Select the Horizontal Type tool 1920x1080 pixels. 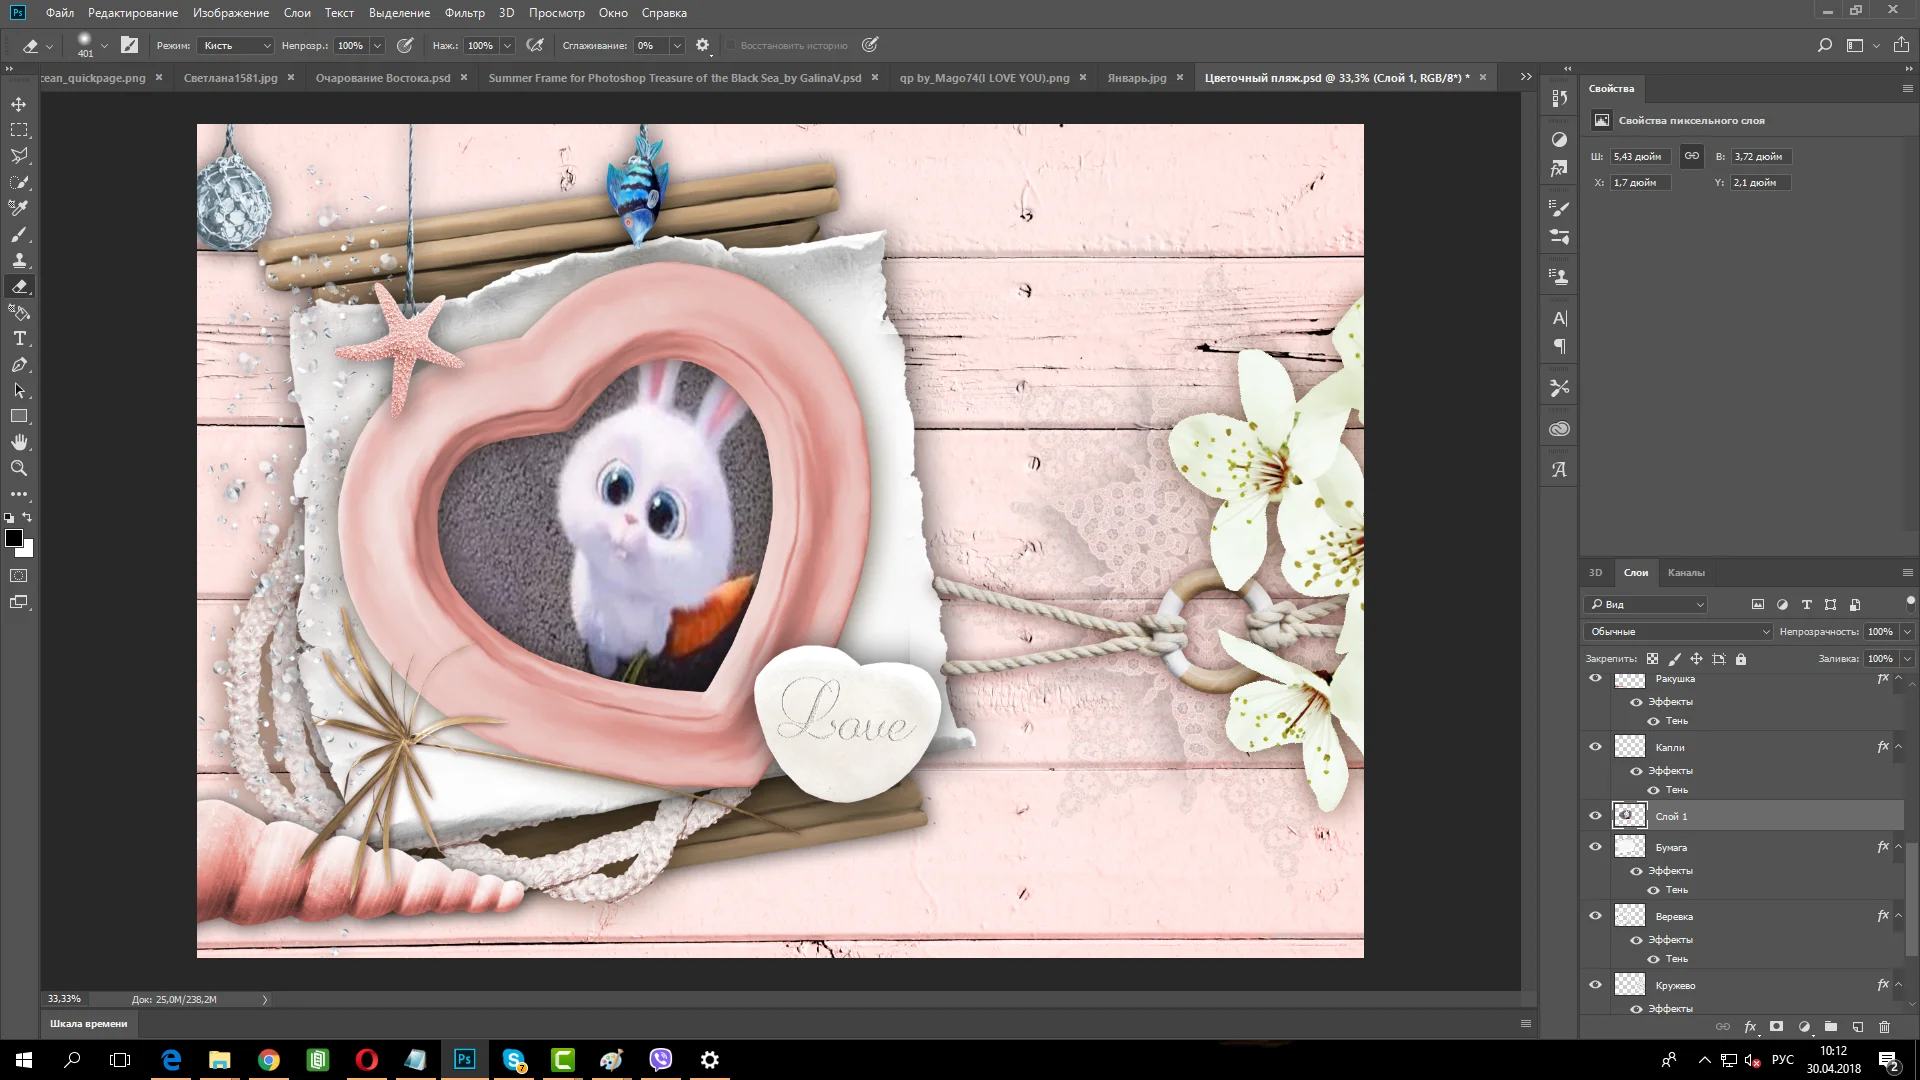click(19, 339)
